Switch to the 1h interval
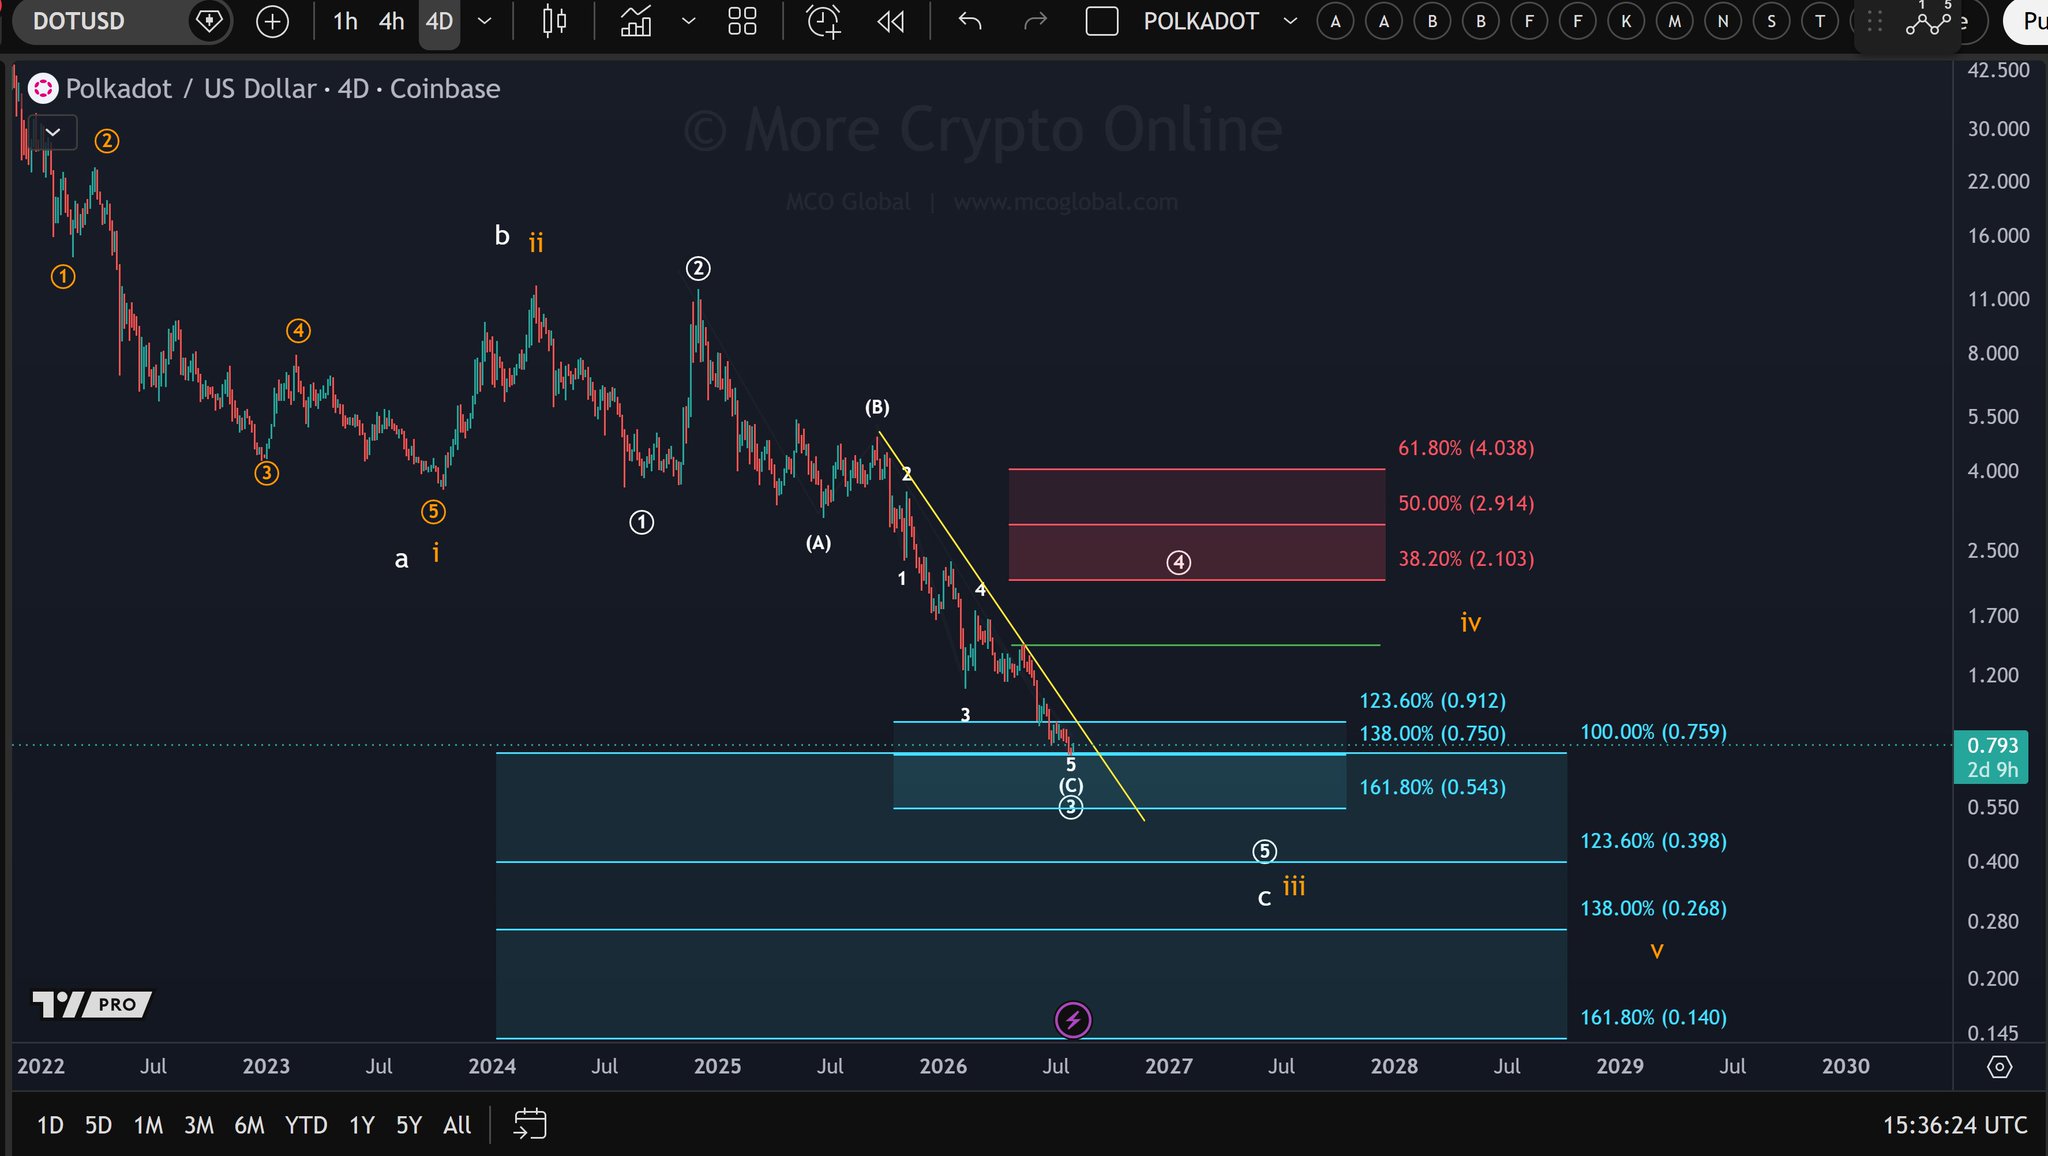2048x1156 pixels. [x=345, y=21]
